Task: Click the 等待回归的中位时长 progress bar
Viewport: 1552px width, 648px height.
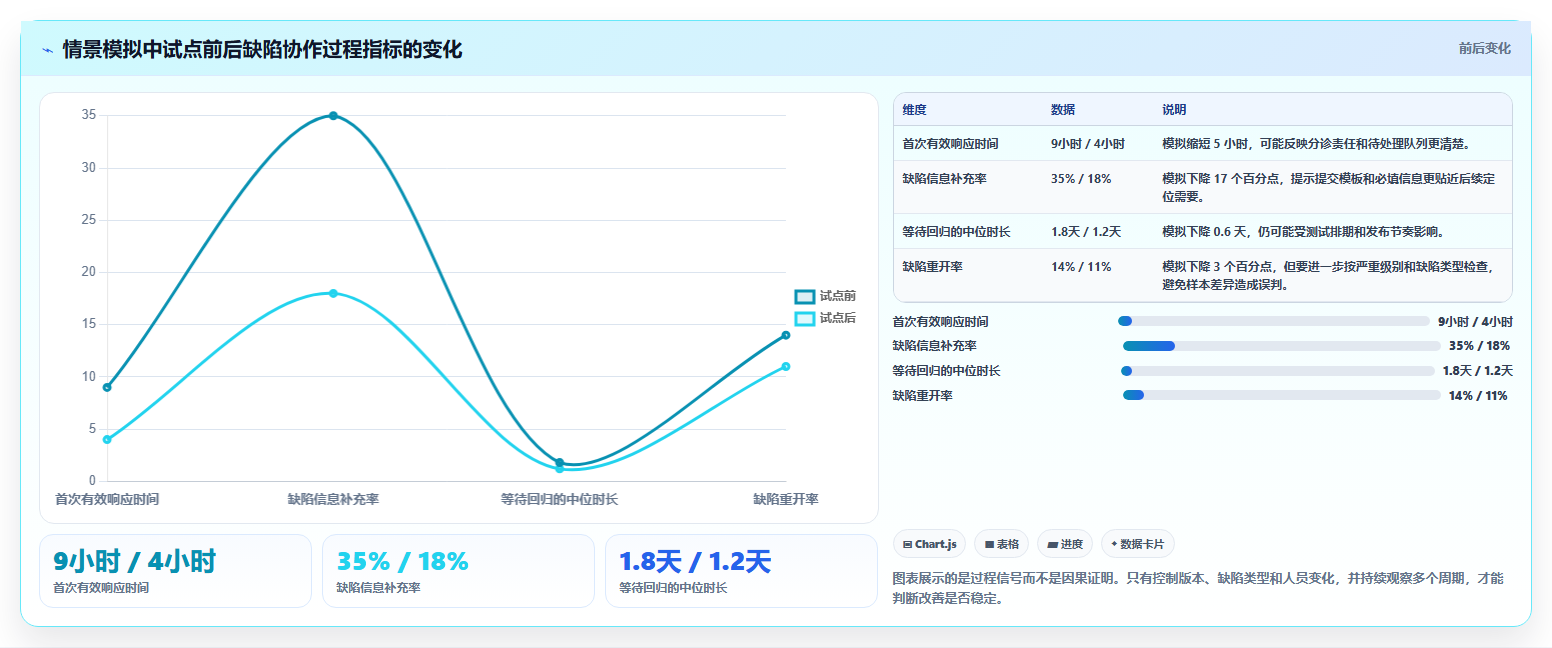Action: click(1278, 371)
